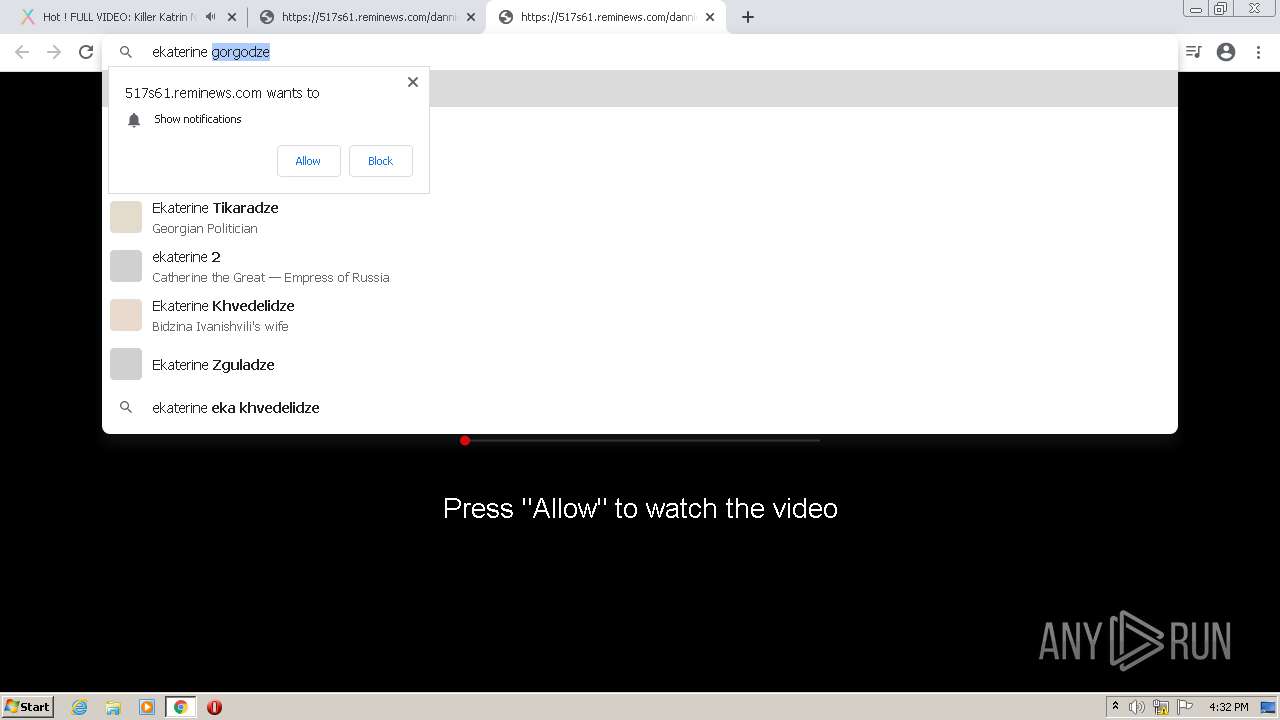
Task: Select suggestion ekaterine eka khvedelidze
Action: pos(640,408)
